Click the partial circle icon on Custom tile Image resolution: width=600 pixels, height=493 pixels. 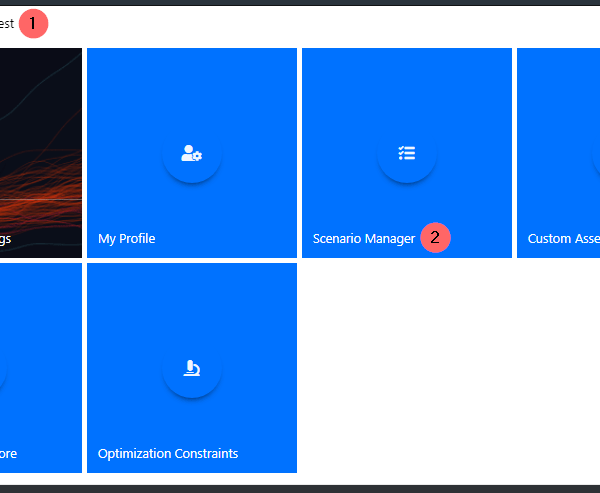(x=596, y=154)
